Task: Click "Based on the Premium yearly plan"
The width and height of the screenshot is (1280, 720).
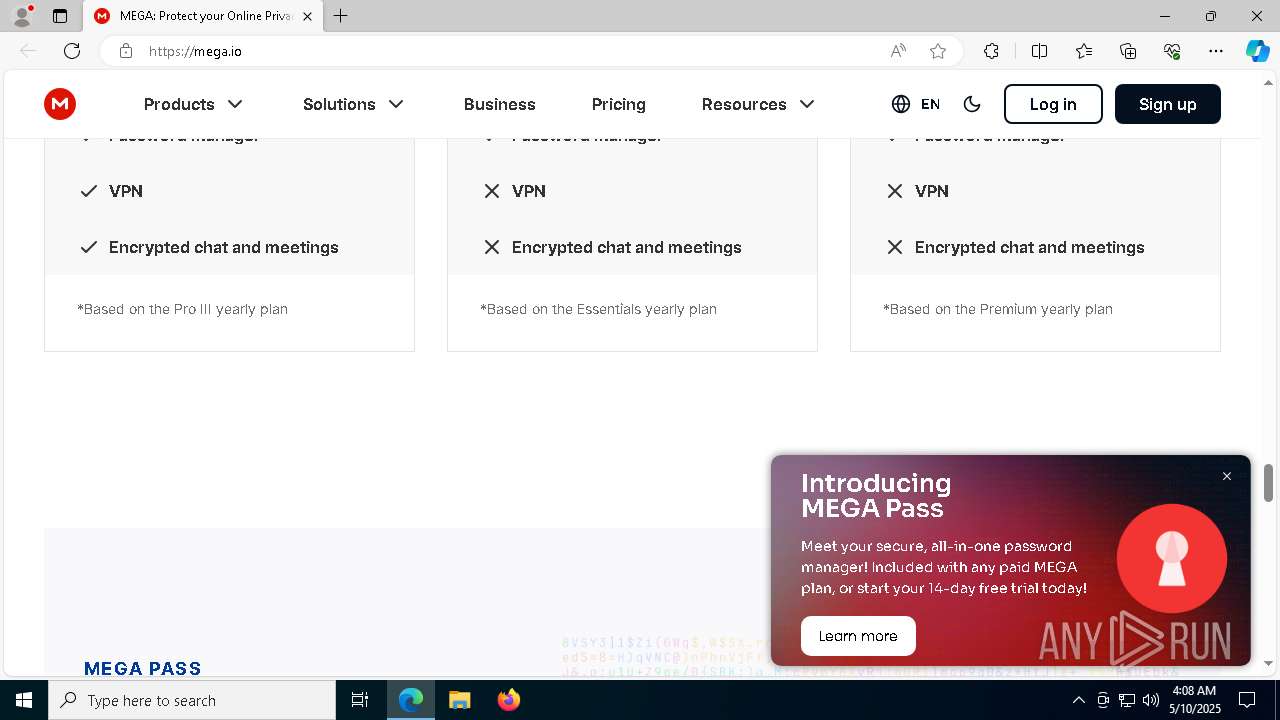Action: (998, 309)
